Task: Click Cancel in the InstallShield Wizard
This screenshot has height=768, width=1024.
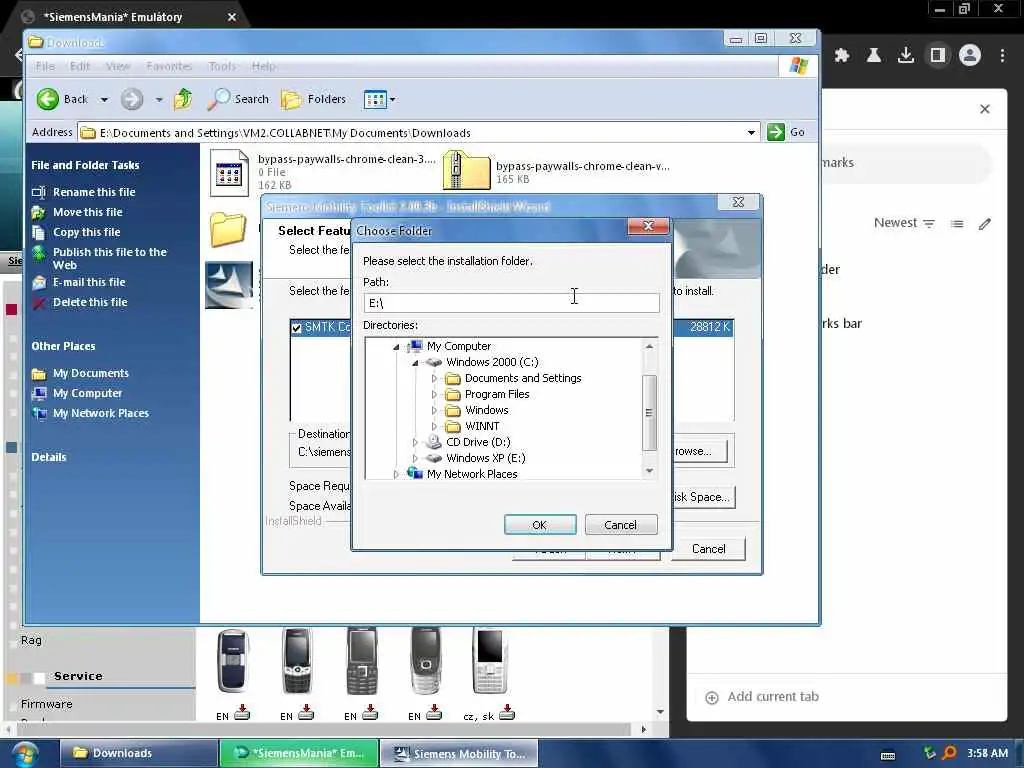Action: pos(708,549)
